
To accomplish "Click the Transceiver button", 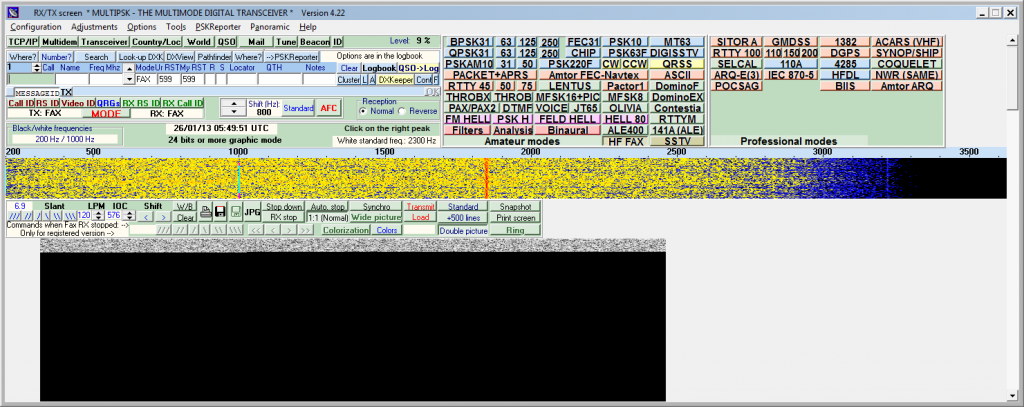I will [104, 42].
